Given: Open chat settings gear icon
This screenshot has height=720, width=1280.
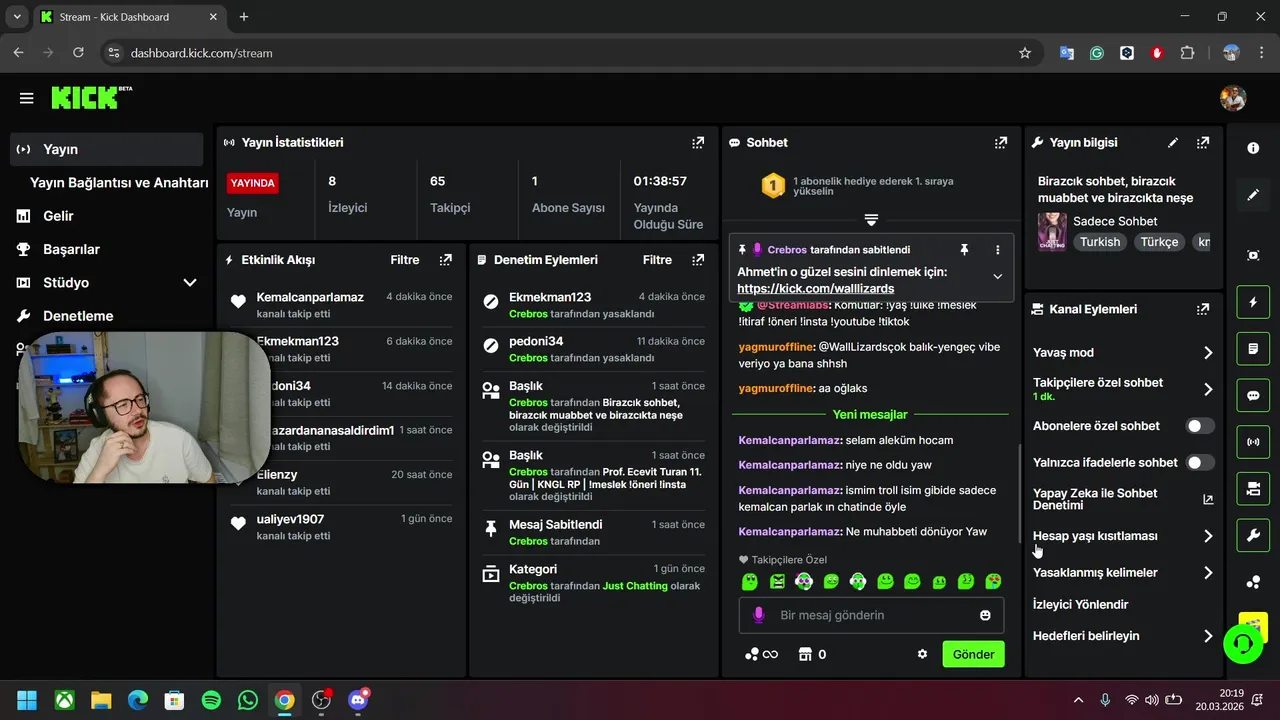Looking at the screenshot, I should click(922, 654).
